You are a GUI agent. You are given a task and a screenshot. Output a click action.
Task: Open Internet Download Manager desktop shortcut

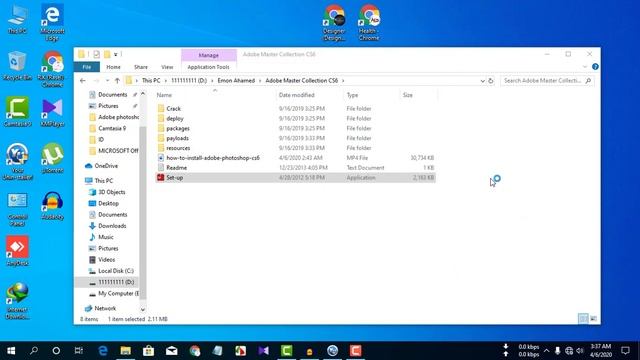tap(17, 301)
